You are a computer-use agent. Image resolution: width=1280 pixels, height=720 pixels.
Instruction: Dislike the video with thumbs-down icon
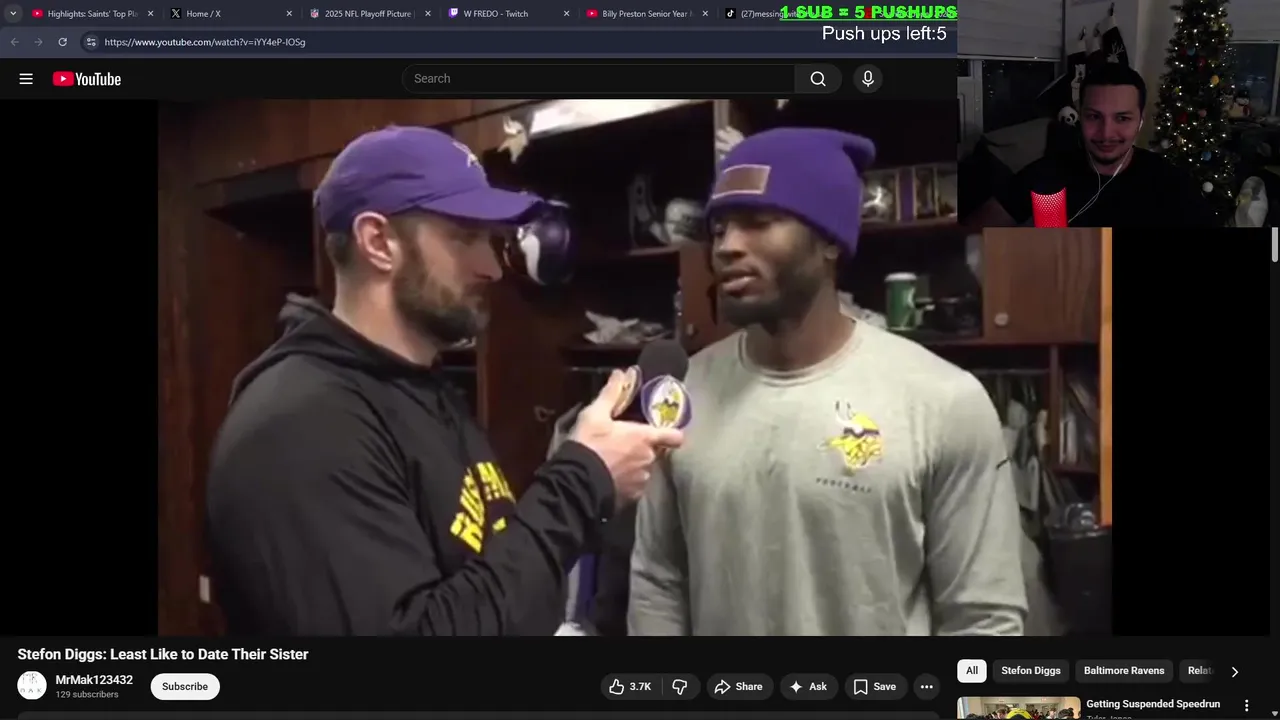click(680, 687)
